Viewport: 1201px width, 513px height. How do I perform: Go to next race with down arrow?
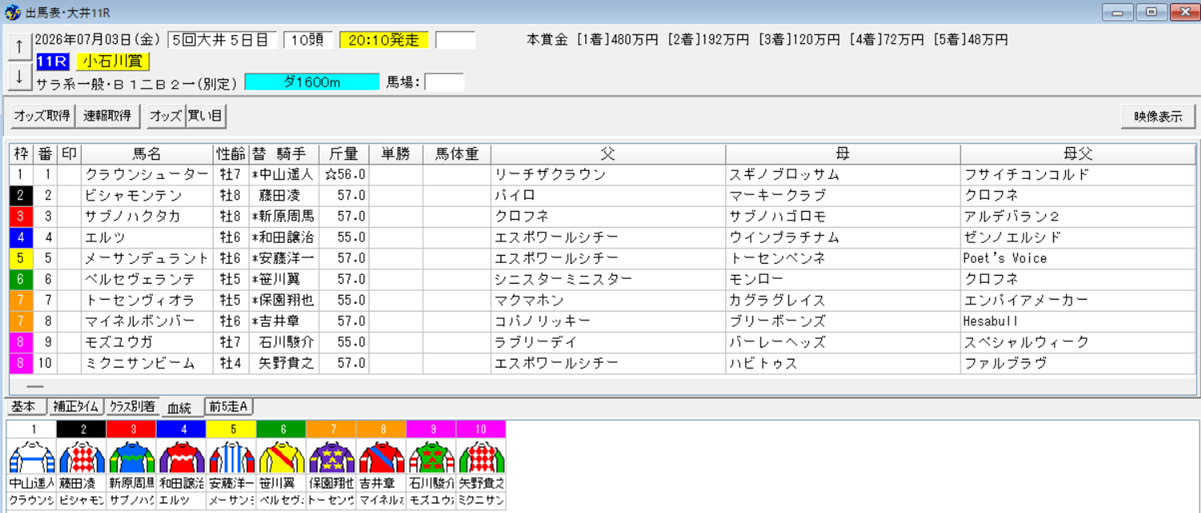click(x=18, y=75)
